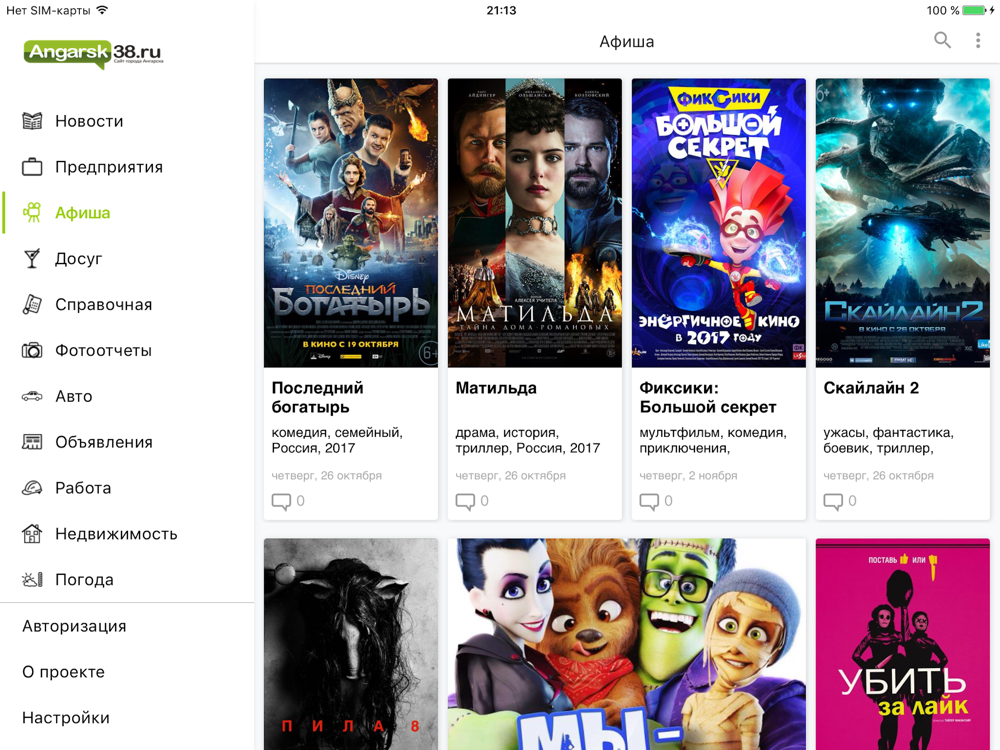1000x750 pixels.
Task: Select the title "Скайлайн 2"
Action: coord(871,388)
